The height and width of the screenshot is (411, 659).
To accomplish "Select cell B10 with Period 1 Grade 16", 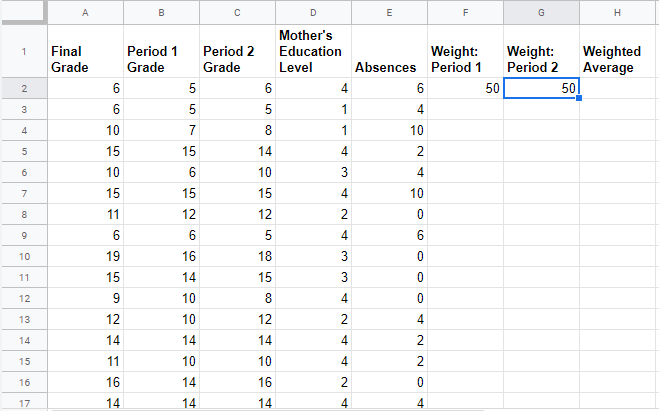I will point(161,256).
